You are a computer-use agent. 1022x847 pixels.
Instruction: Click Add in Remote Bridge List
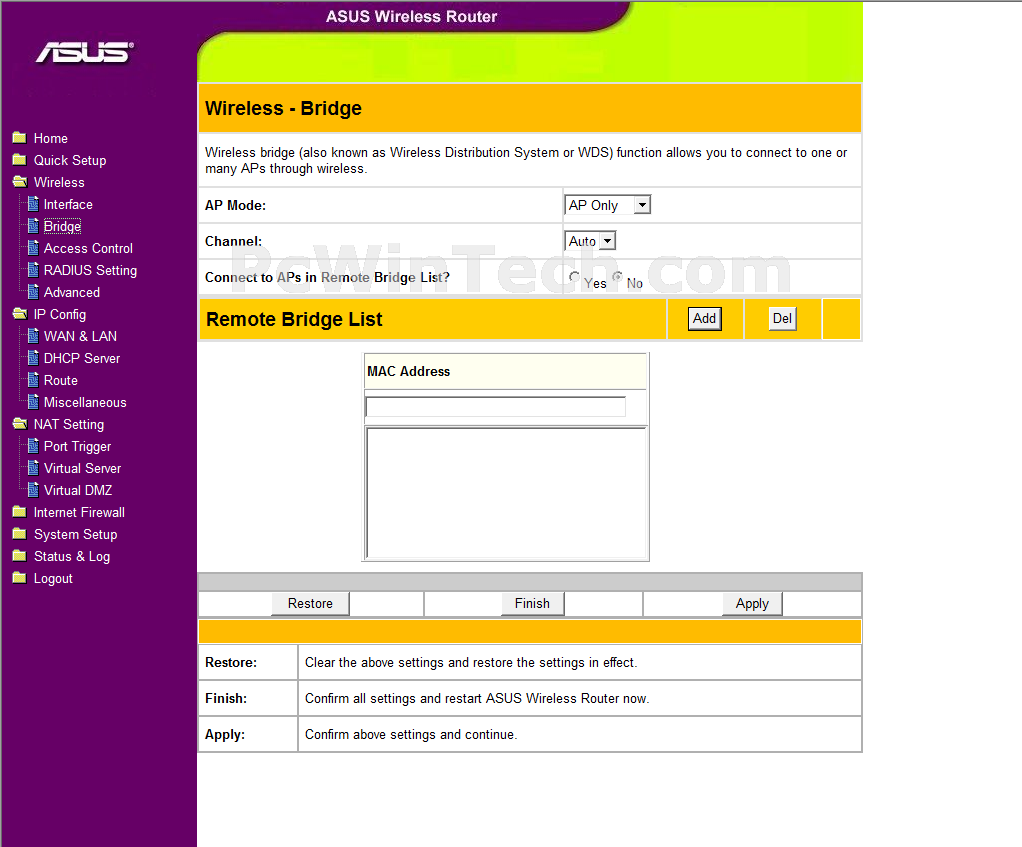point(705,319)
